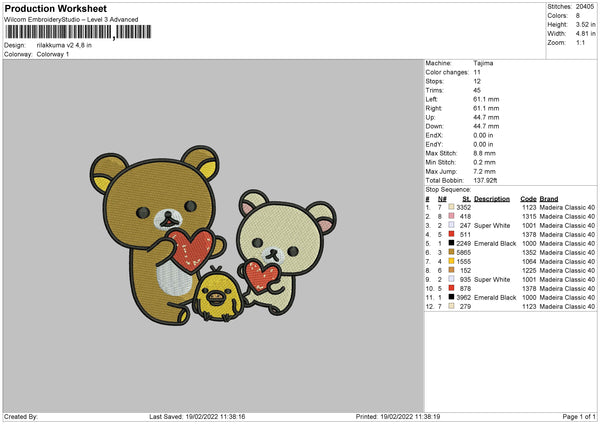Click the Colors value '8'
Viewport: 600px width, 424px height.
point(578,16)
